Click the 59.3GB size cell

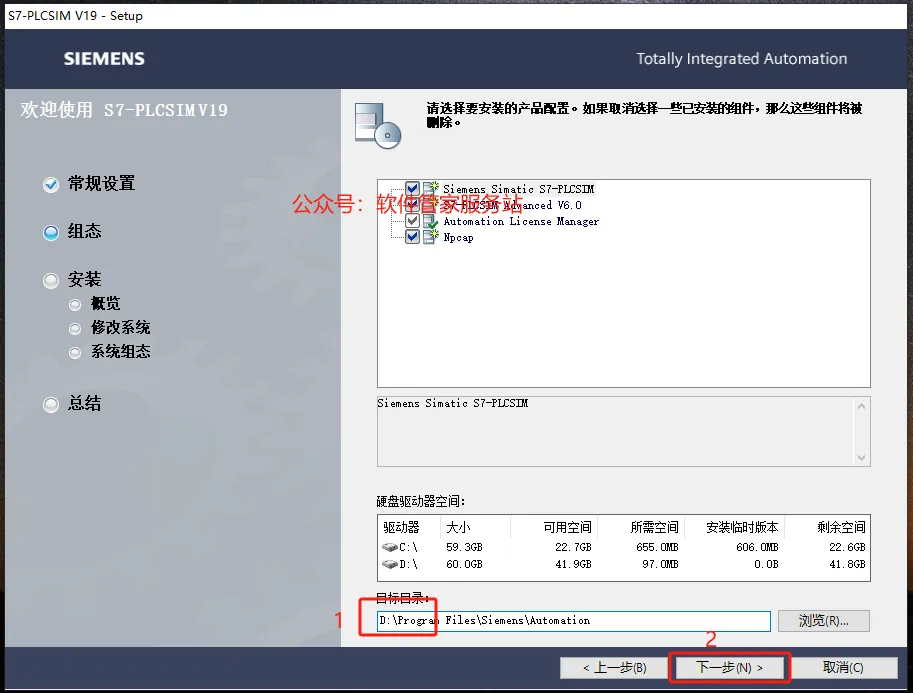(x=464, y=547)
